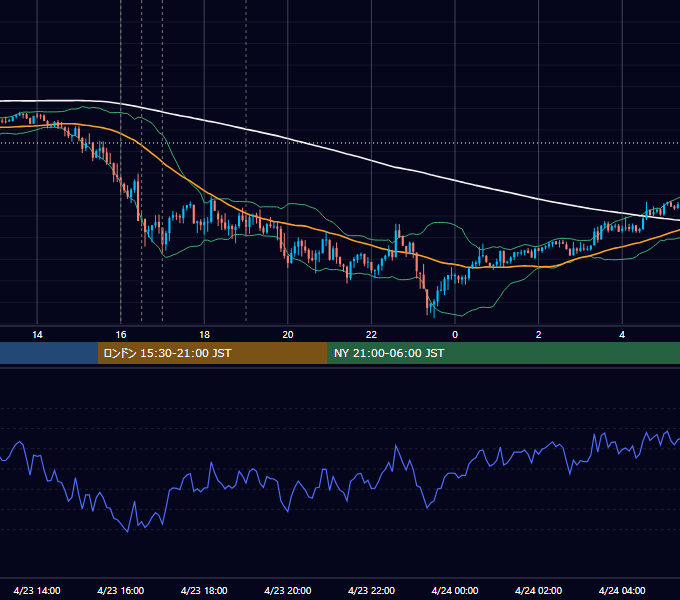
Task: Click the 4/23 22:00 date label
Action: (371, 590)
